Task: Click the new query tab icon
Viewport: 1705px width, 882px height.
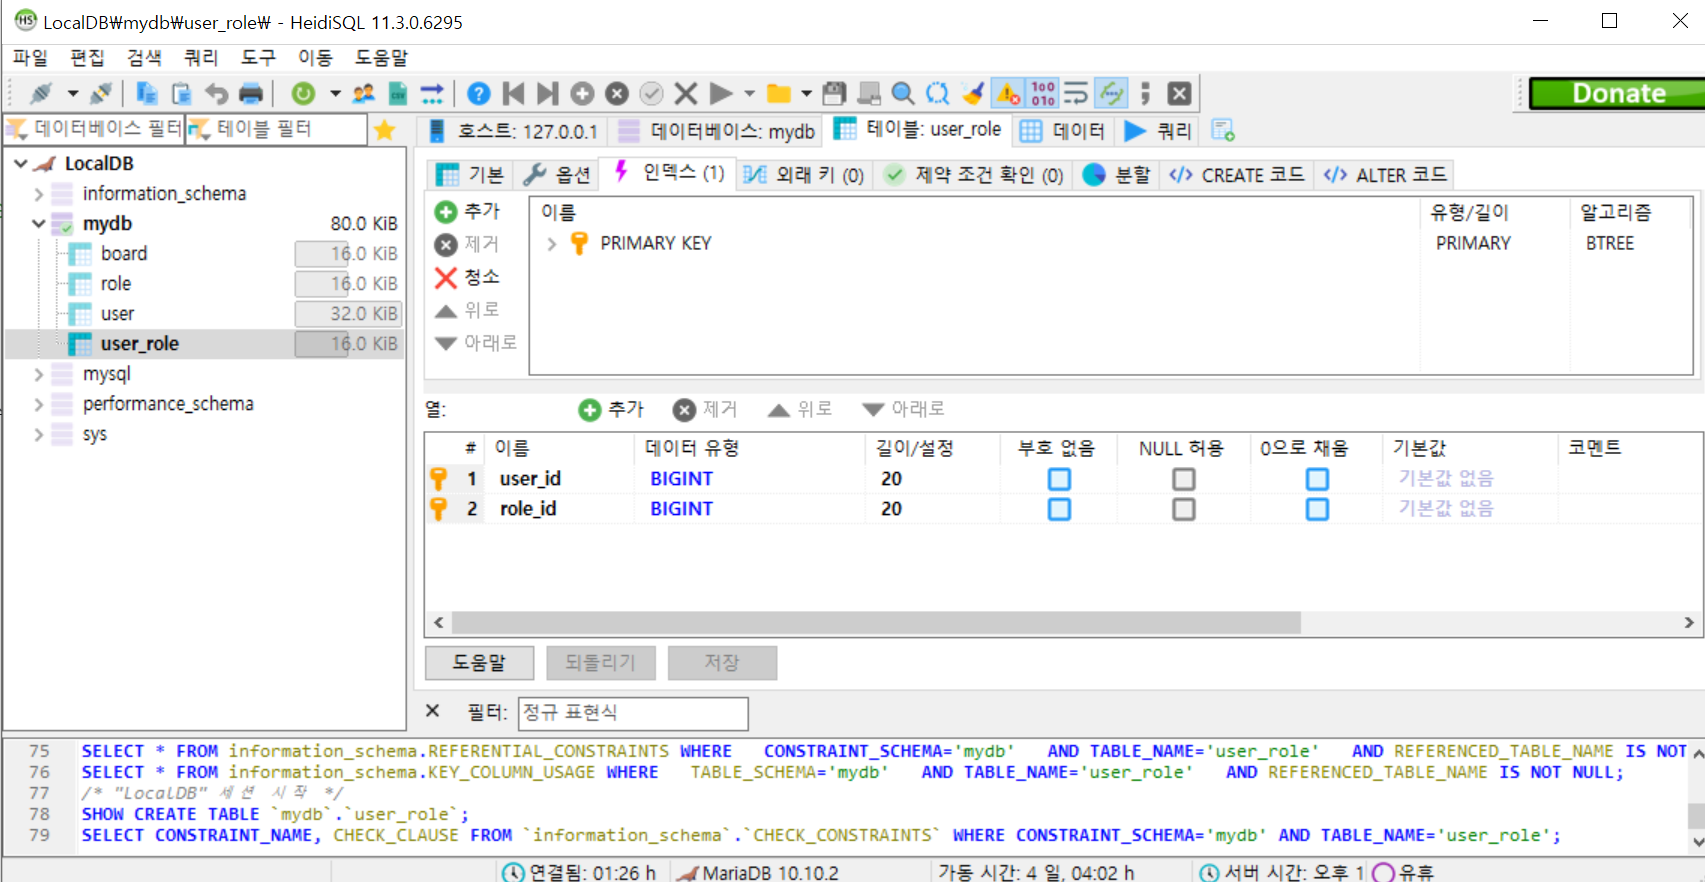Action: pyautogui.click(x=1222, y=130)
